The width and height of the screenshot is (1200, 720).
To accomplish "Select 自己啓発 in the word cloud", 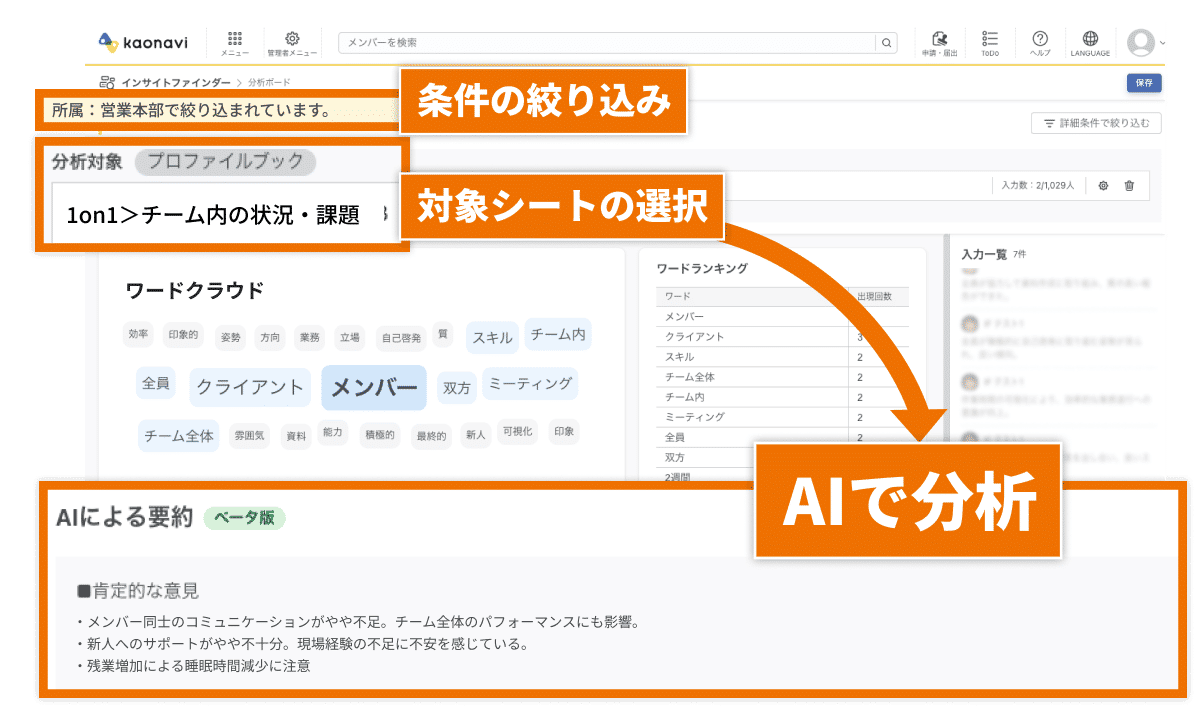I will tap(400, 337).
